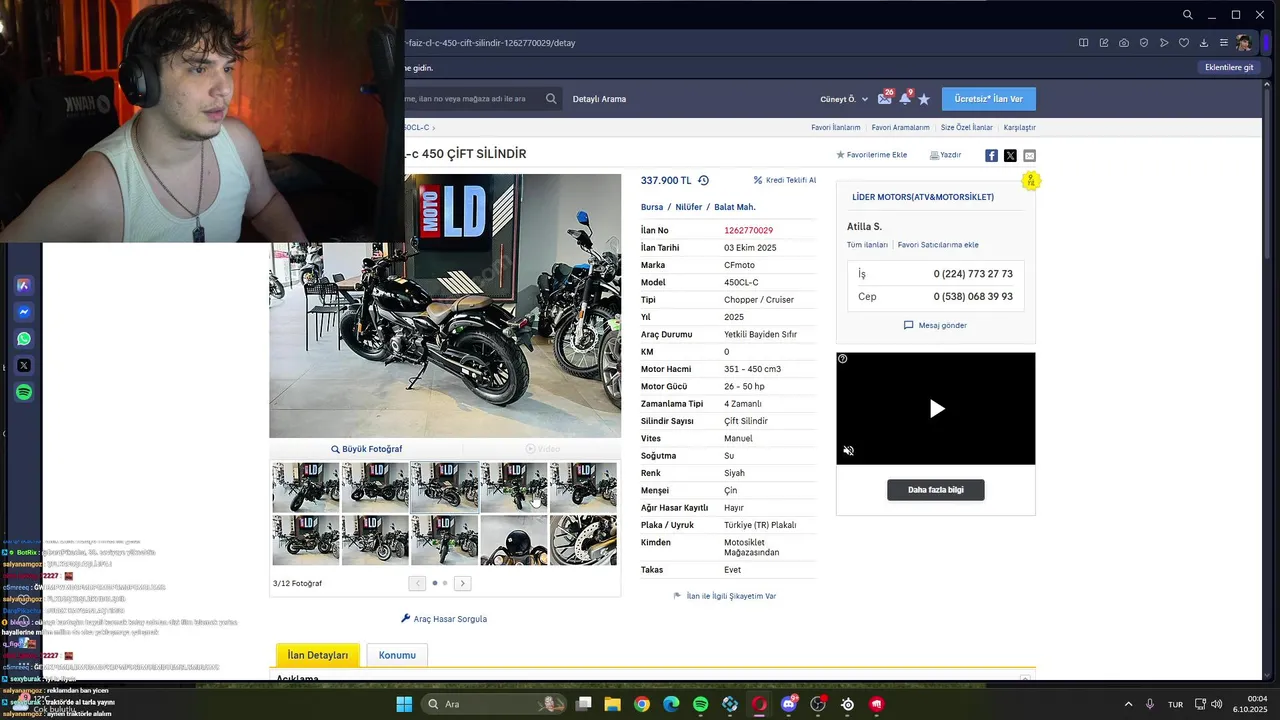Click Favorilerime Ekle link
Screen dimensions: 1280x720
tap(871, 155)
